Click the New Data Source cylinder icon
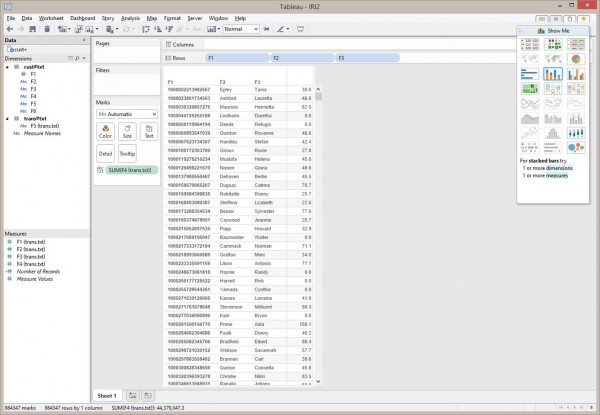Image resolution: width=600 pixels, height=415 pixels. point(47,29)
